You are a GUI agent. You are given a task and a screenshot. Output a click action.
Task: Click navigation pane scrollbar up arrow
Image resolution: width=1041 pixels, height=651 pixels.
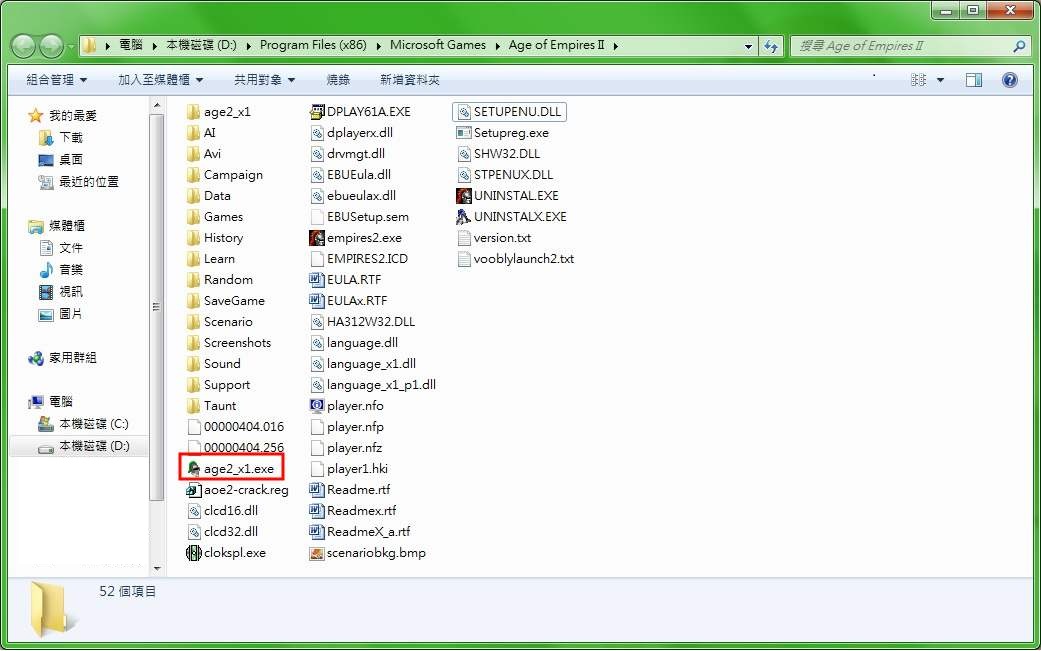[157, 105]
